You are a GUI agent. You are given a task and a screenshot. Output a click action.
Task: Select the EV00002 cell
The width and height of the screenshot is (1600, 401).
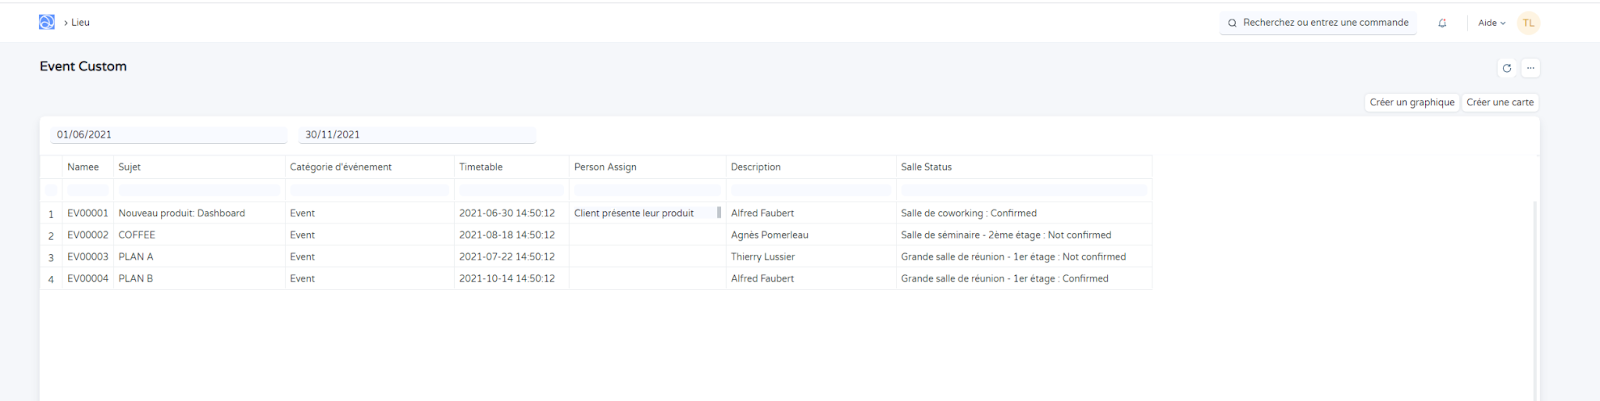[87, 235]
